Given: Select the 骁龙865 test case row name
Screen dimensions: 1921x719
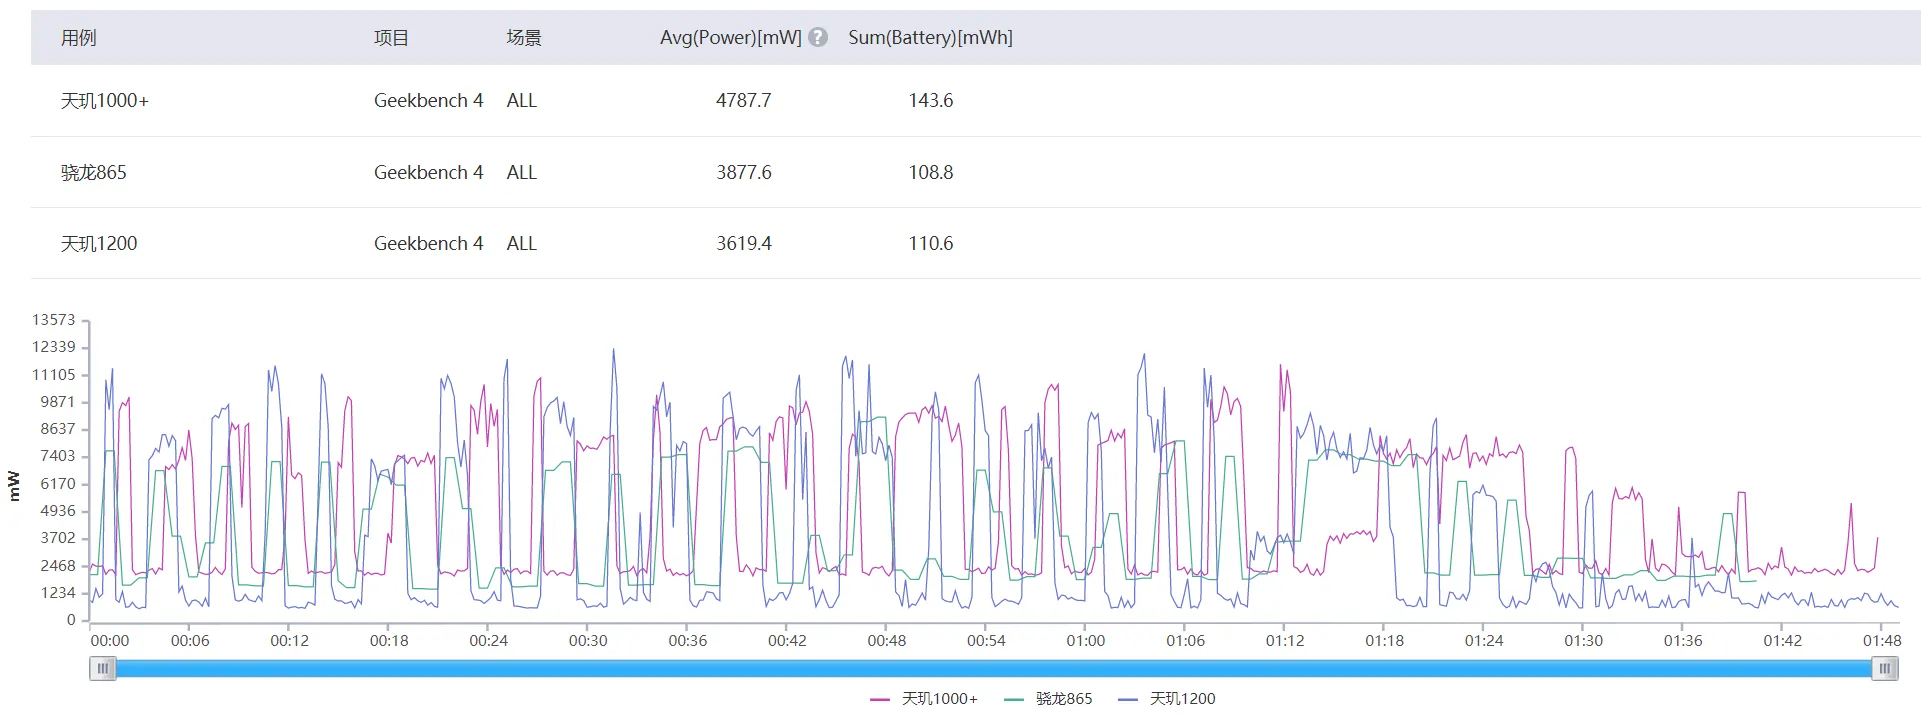Looking at the screenshot, I should (94, 172).
